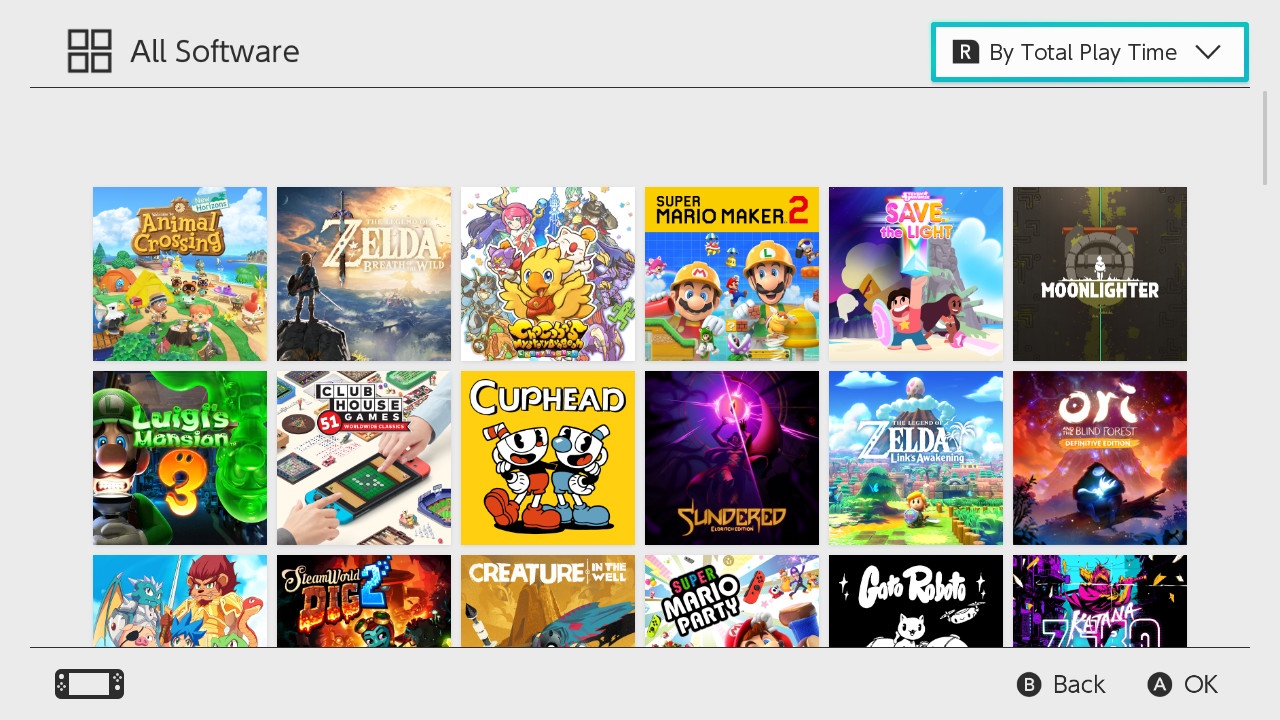Open Animal Crossing New Horizons game tile
1280x720 pixels.
point(180,274)
